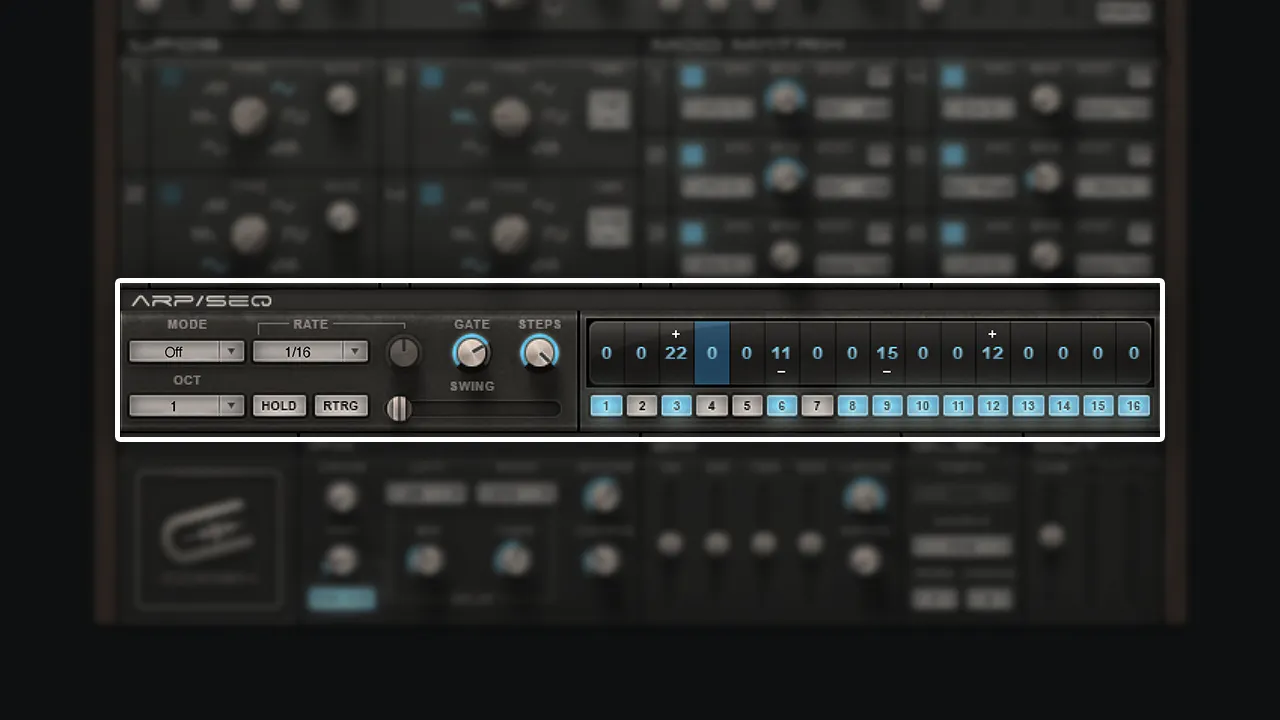The width and height of the screenshot is (1280, 720).
Task: Disable sequencer step button 6
Action: point(782,406)
